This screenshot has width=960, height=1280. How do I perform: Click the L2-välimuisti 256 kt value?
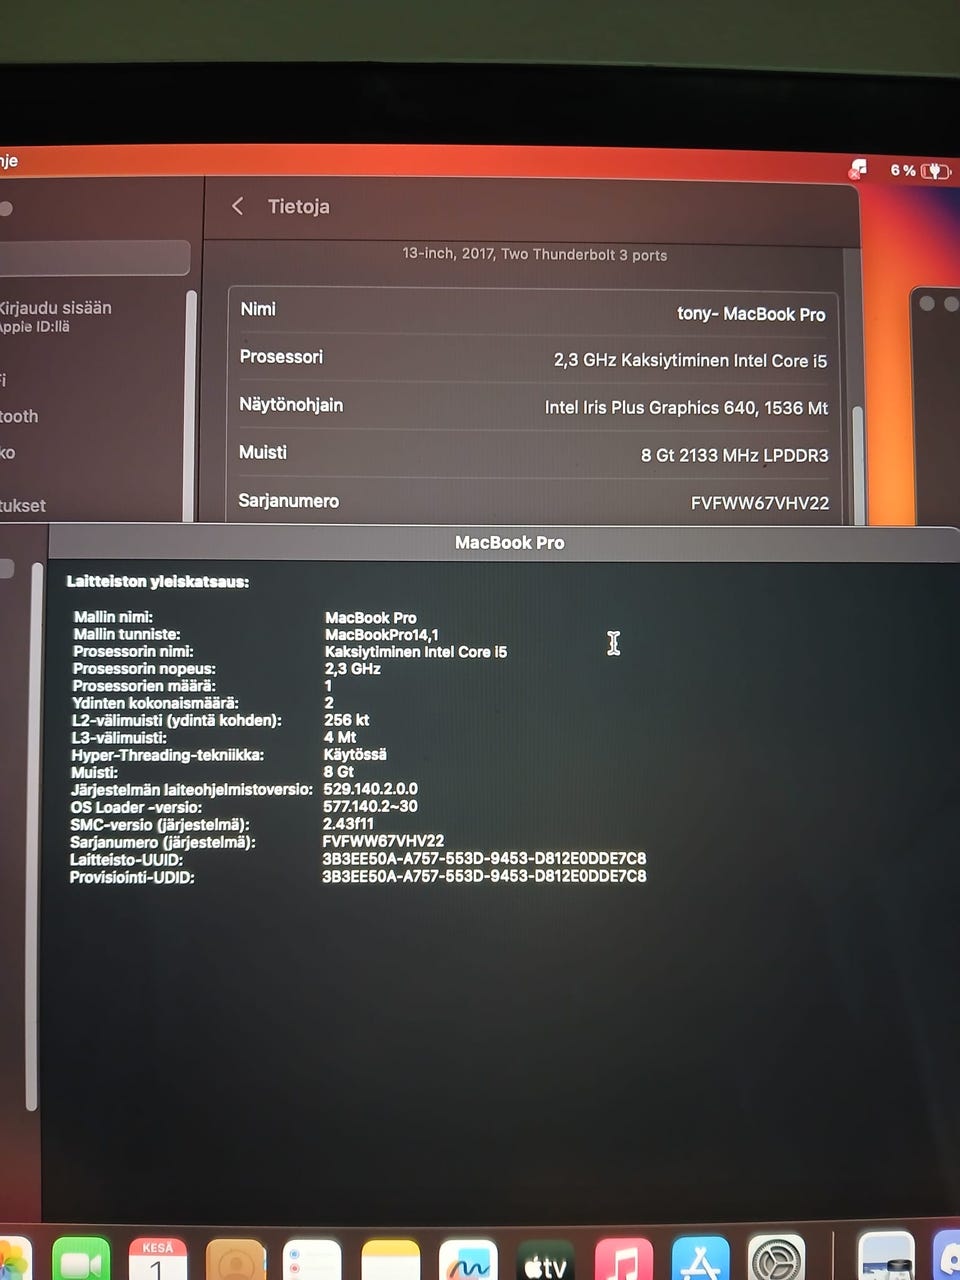(x=346, y=720)
